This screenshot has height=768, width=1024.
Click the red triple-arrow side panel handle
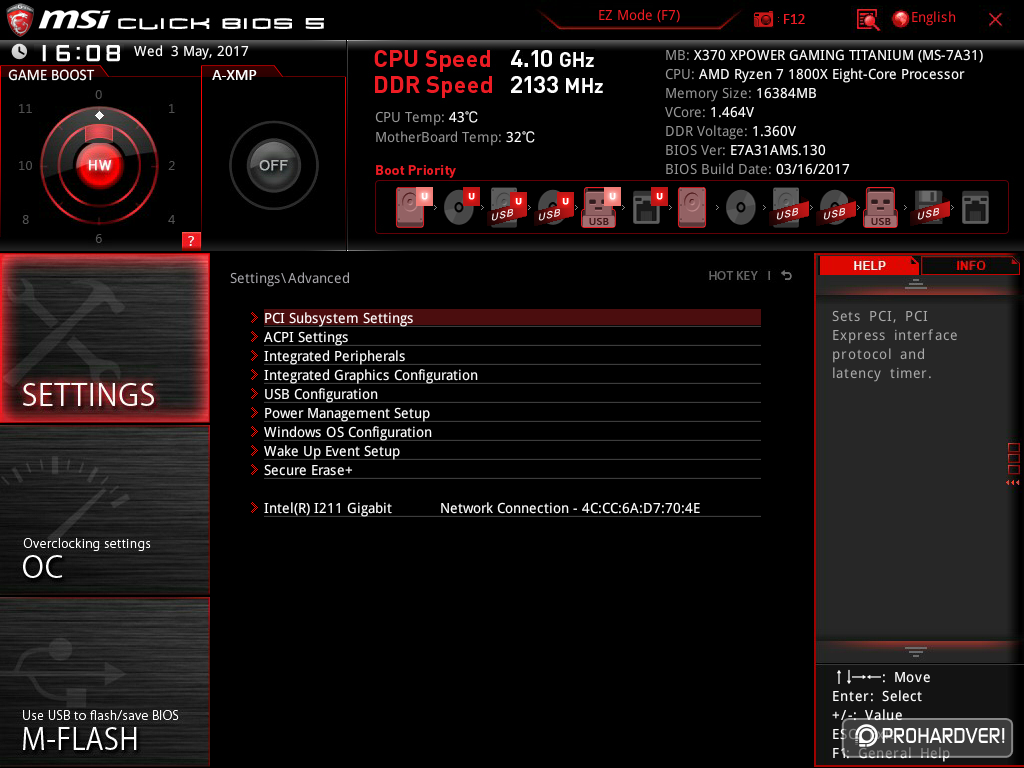(1013, 483)
